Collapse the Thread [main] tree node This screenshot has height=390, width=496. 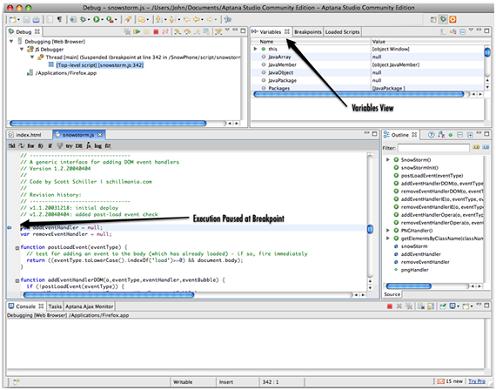[32, 57]
